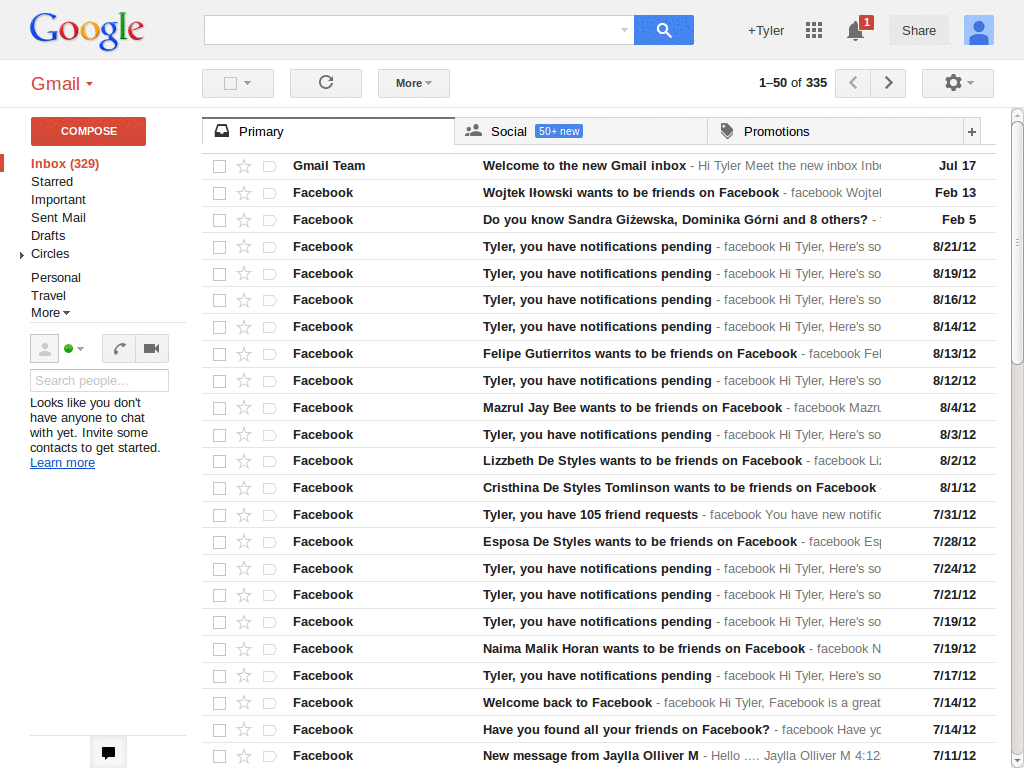Add a new inbox tab with plus
The height and width of the screenshot is (768, 1024).
pos(972,132)
